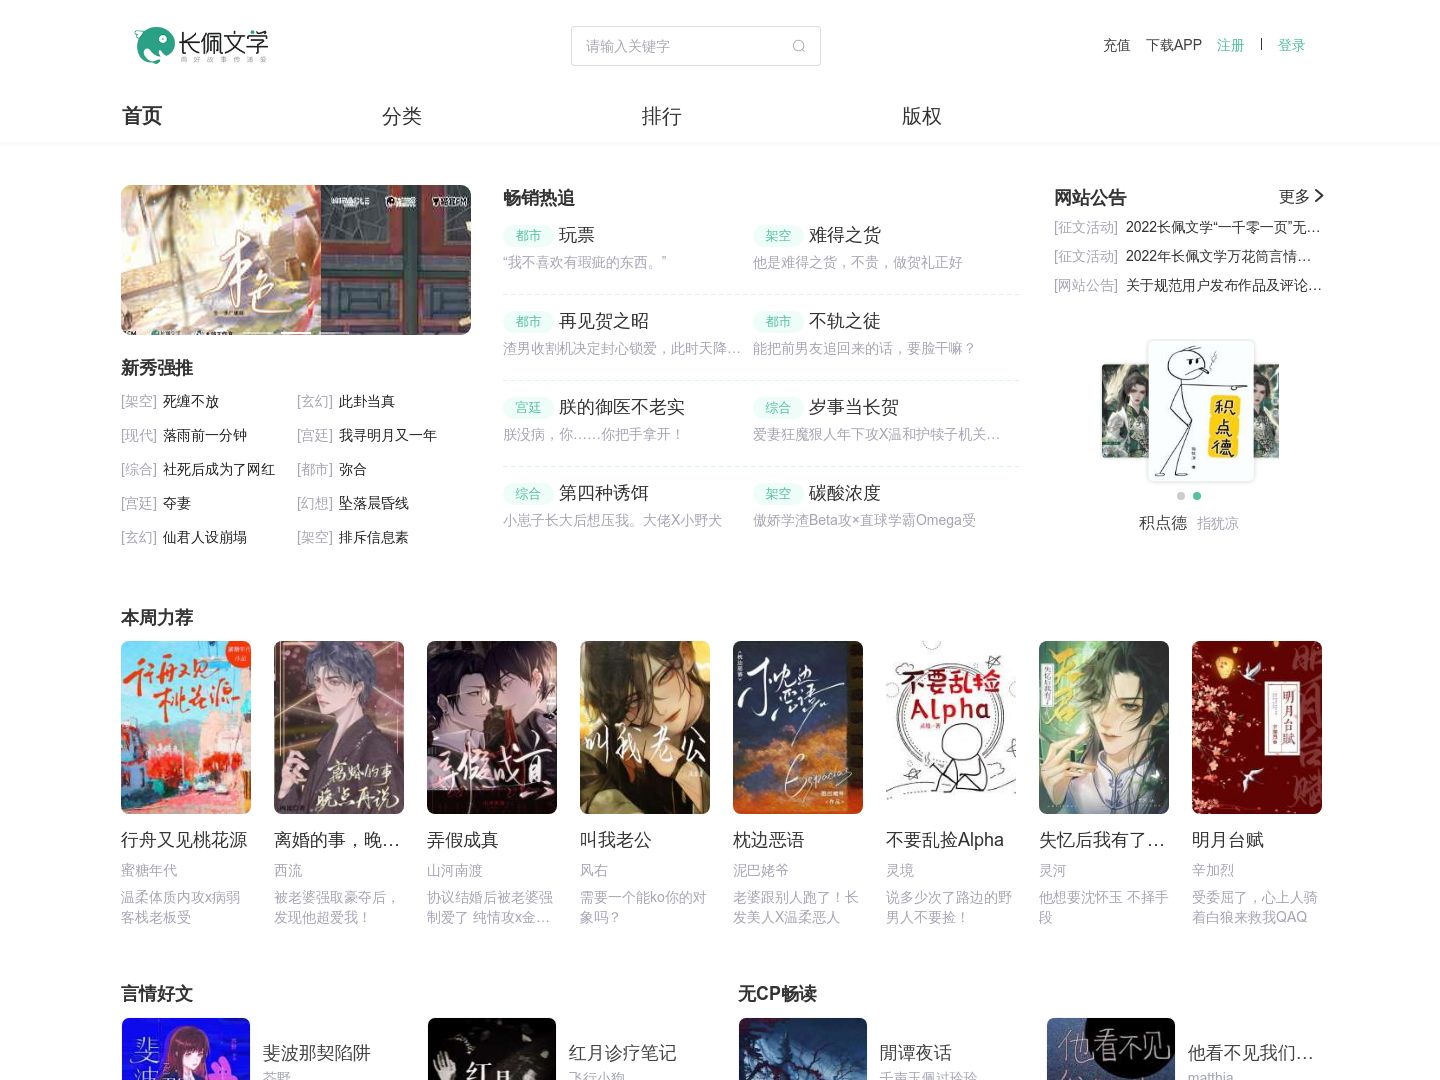Click the 明月台赋 cover image

pos(1256,727)
